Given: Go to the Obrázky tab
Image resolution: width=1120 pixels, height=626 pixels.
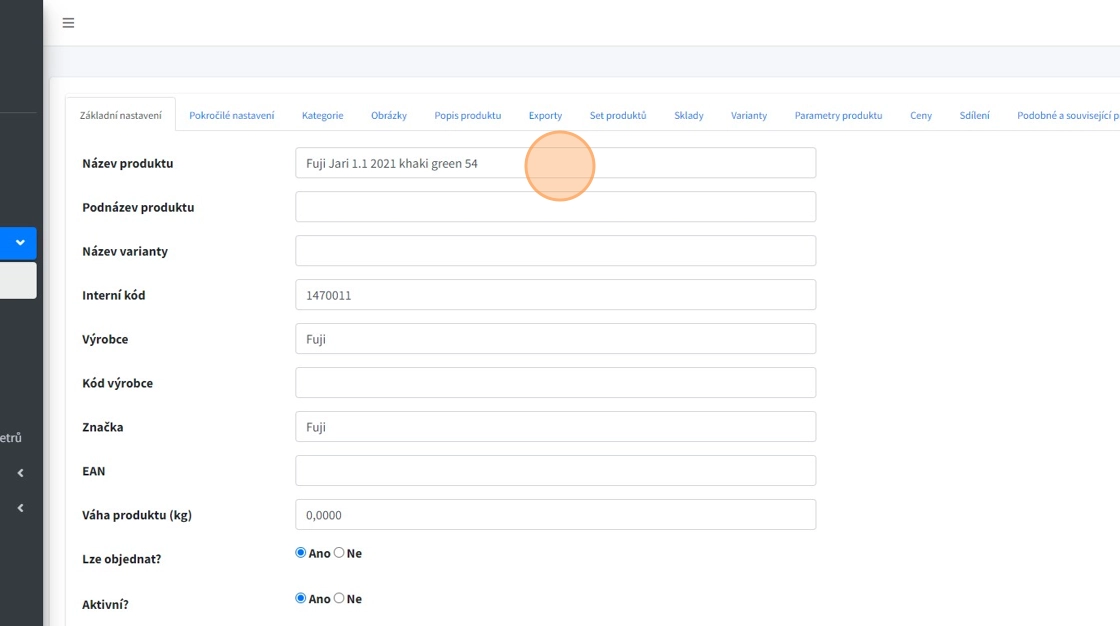Looking at the screenshot, I should [388, 115].
